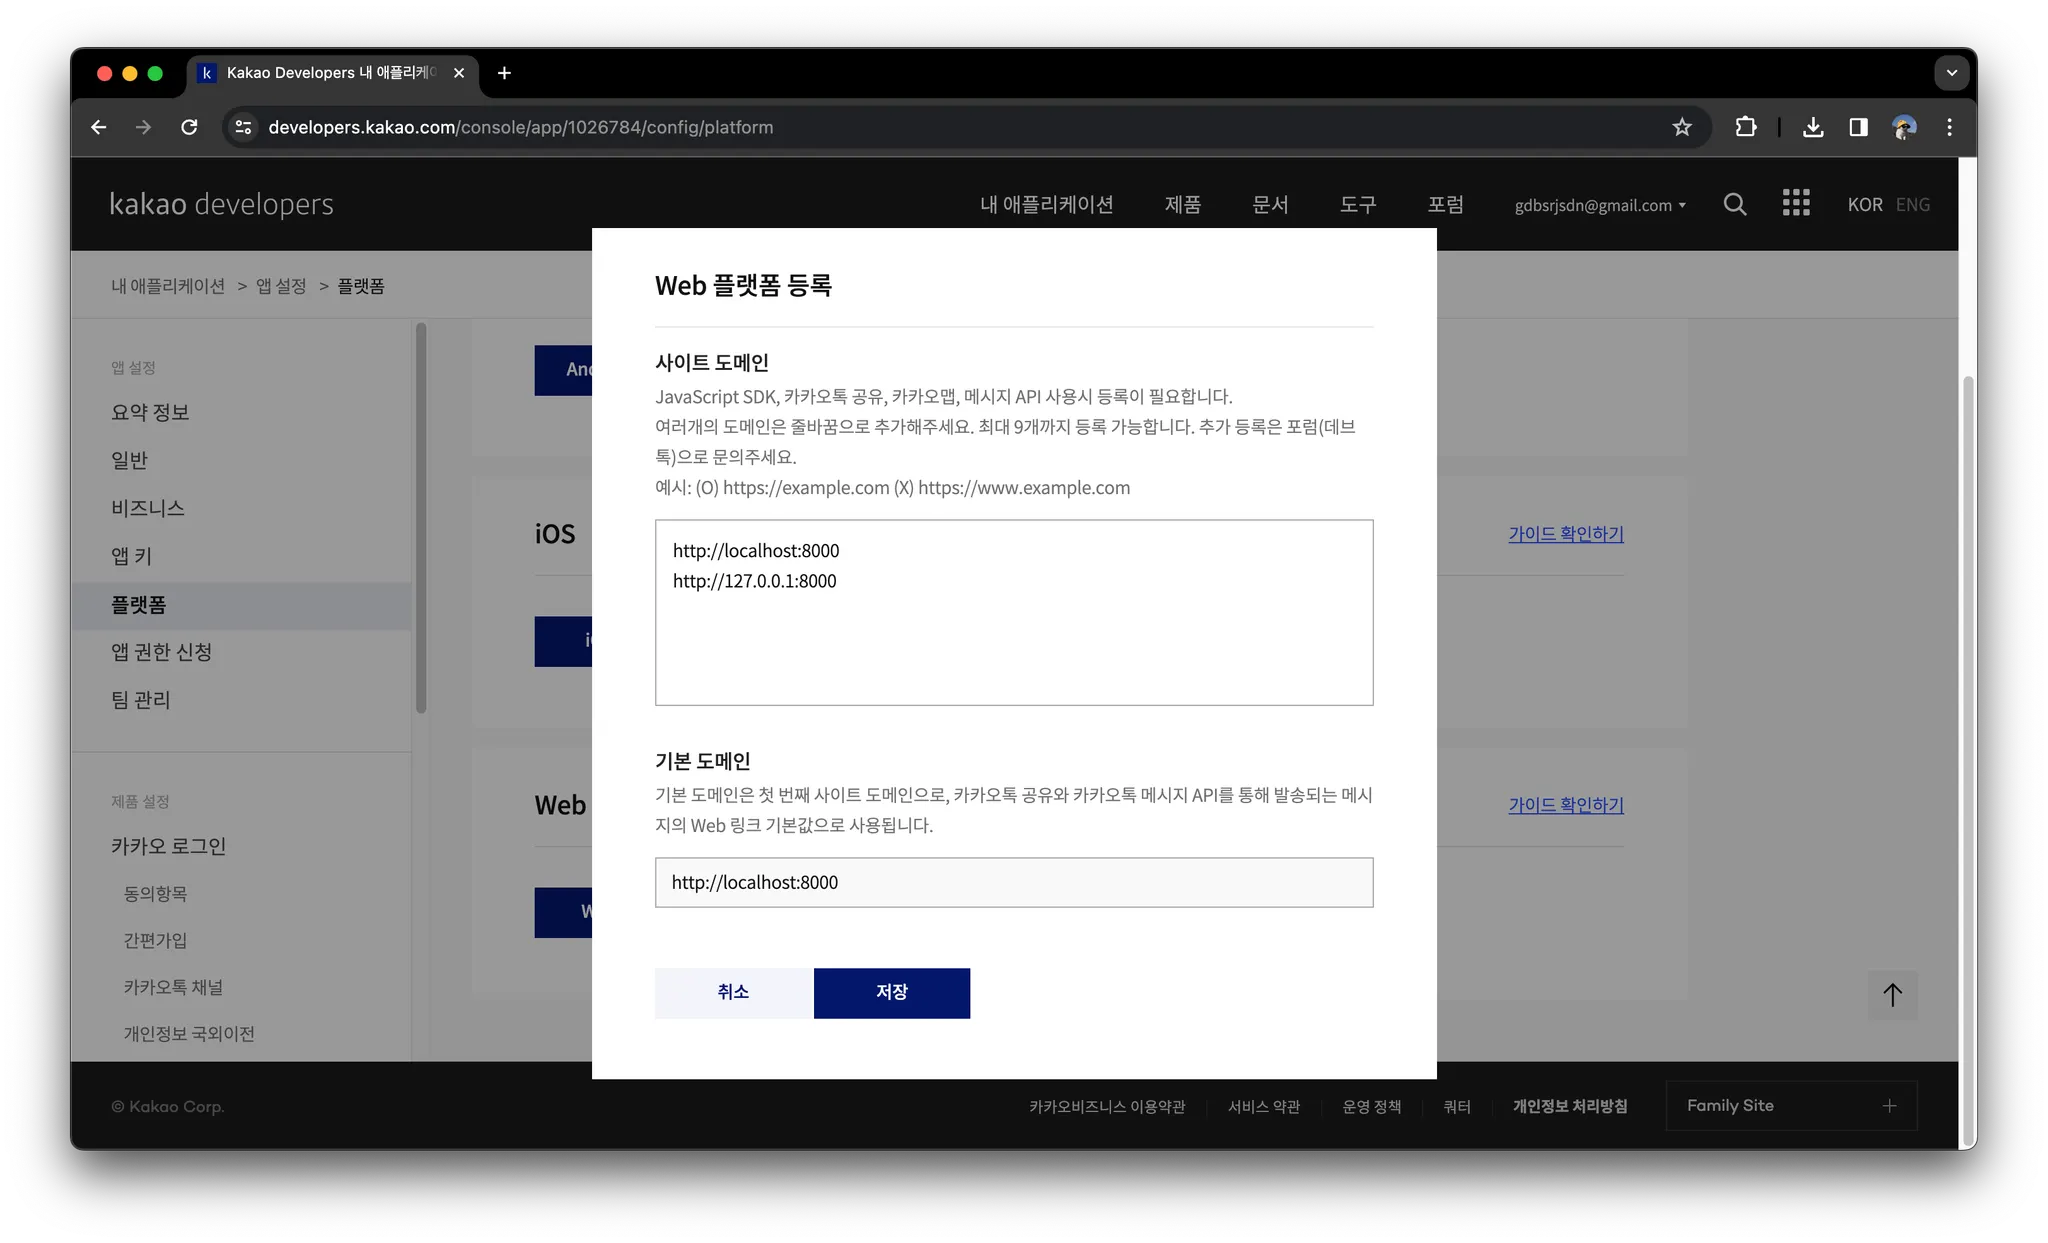
Task: Open the services grid icon menu
Action: point(1796,203)
